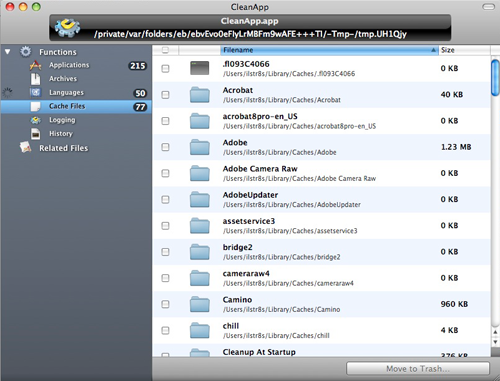Click the Acrobat folder icon
Image resolution: width=500 pixels, height=381 pixels.
[x=200, y=95]
